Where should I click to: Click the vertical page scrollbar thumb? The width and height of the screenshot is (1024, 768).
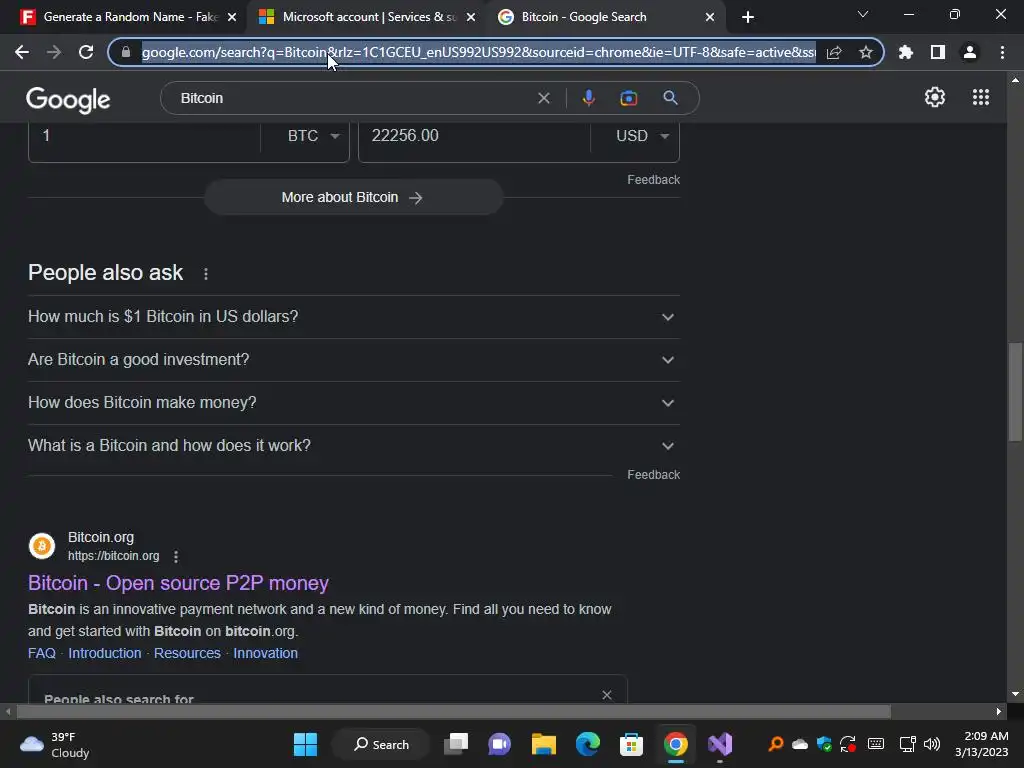(1015, 392)
